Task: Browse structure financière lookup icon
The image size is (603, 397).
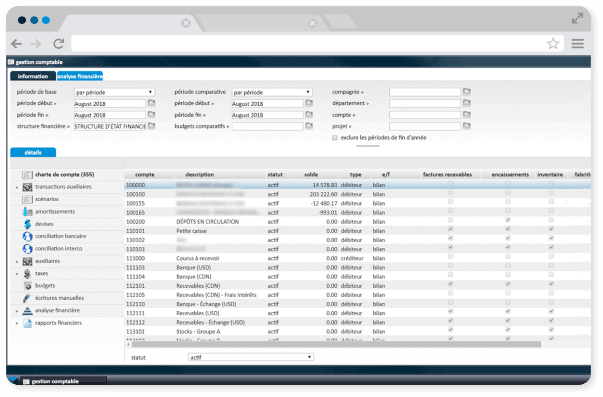Action: click(x=152, y=126)
